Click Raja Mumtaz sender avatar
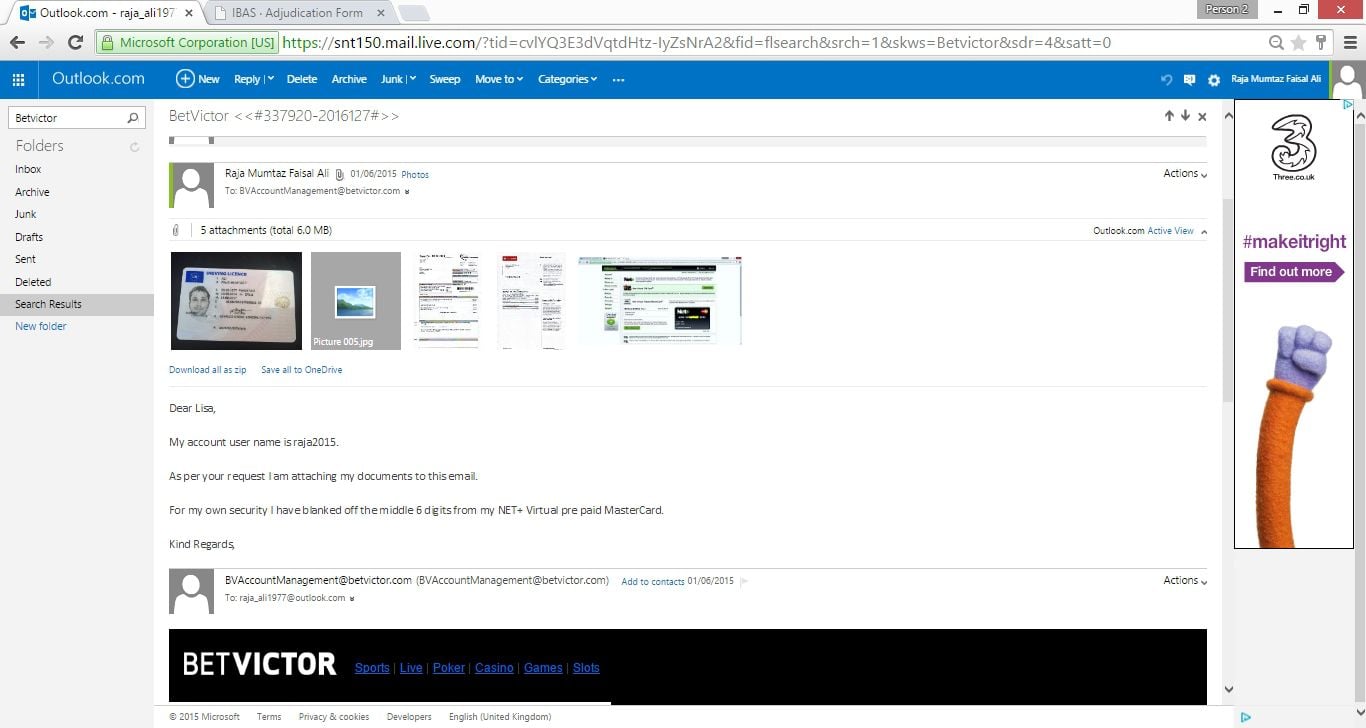Image resolution: width=1366 pixels, height=728 pixels. (192, 186)
